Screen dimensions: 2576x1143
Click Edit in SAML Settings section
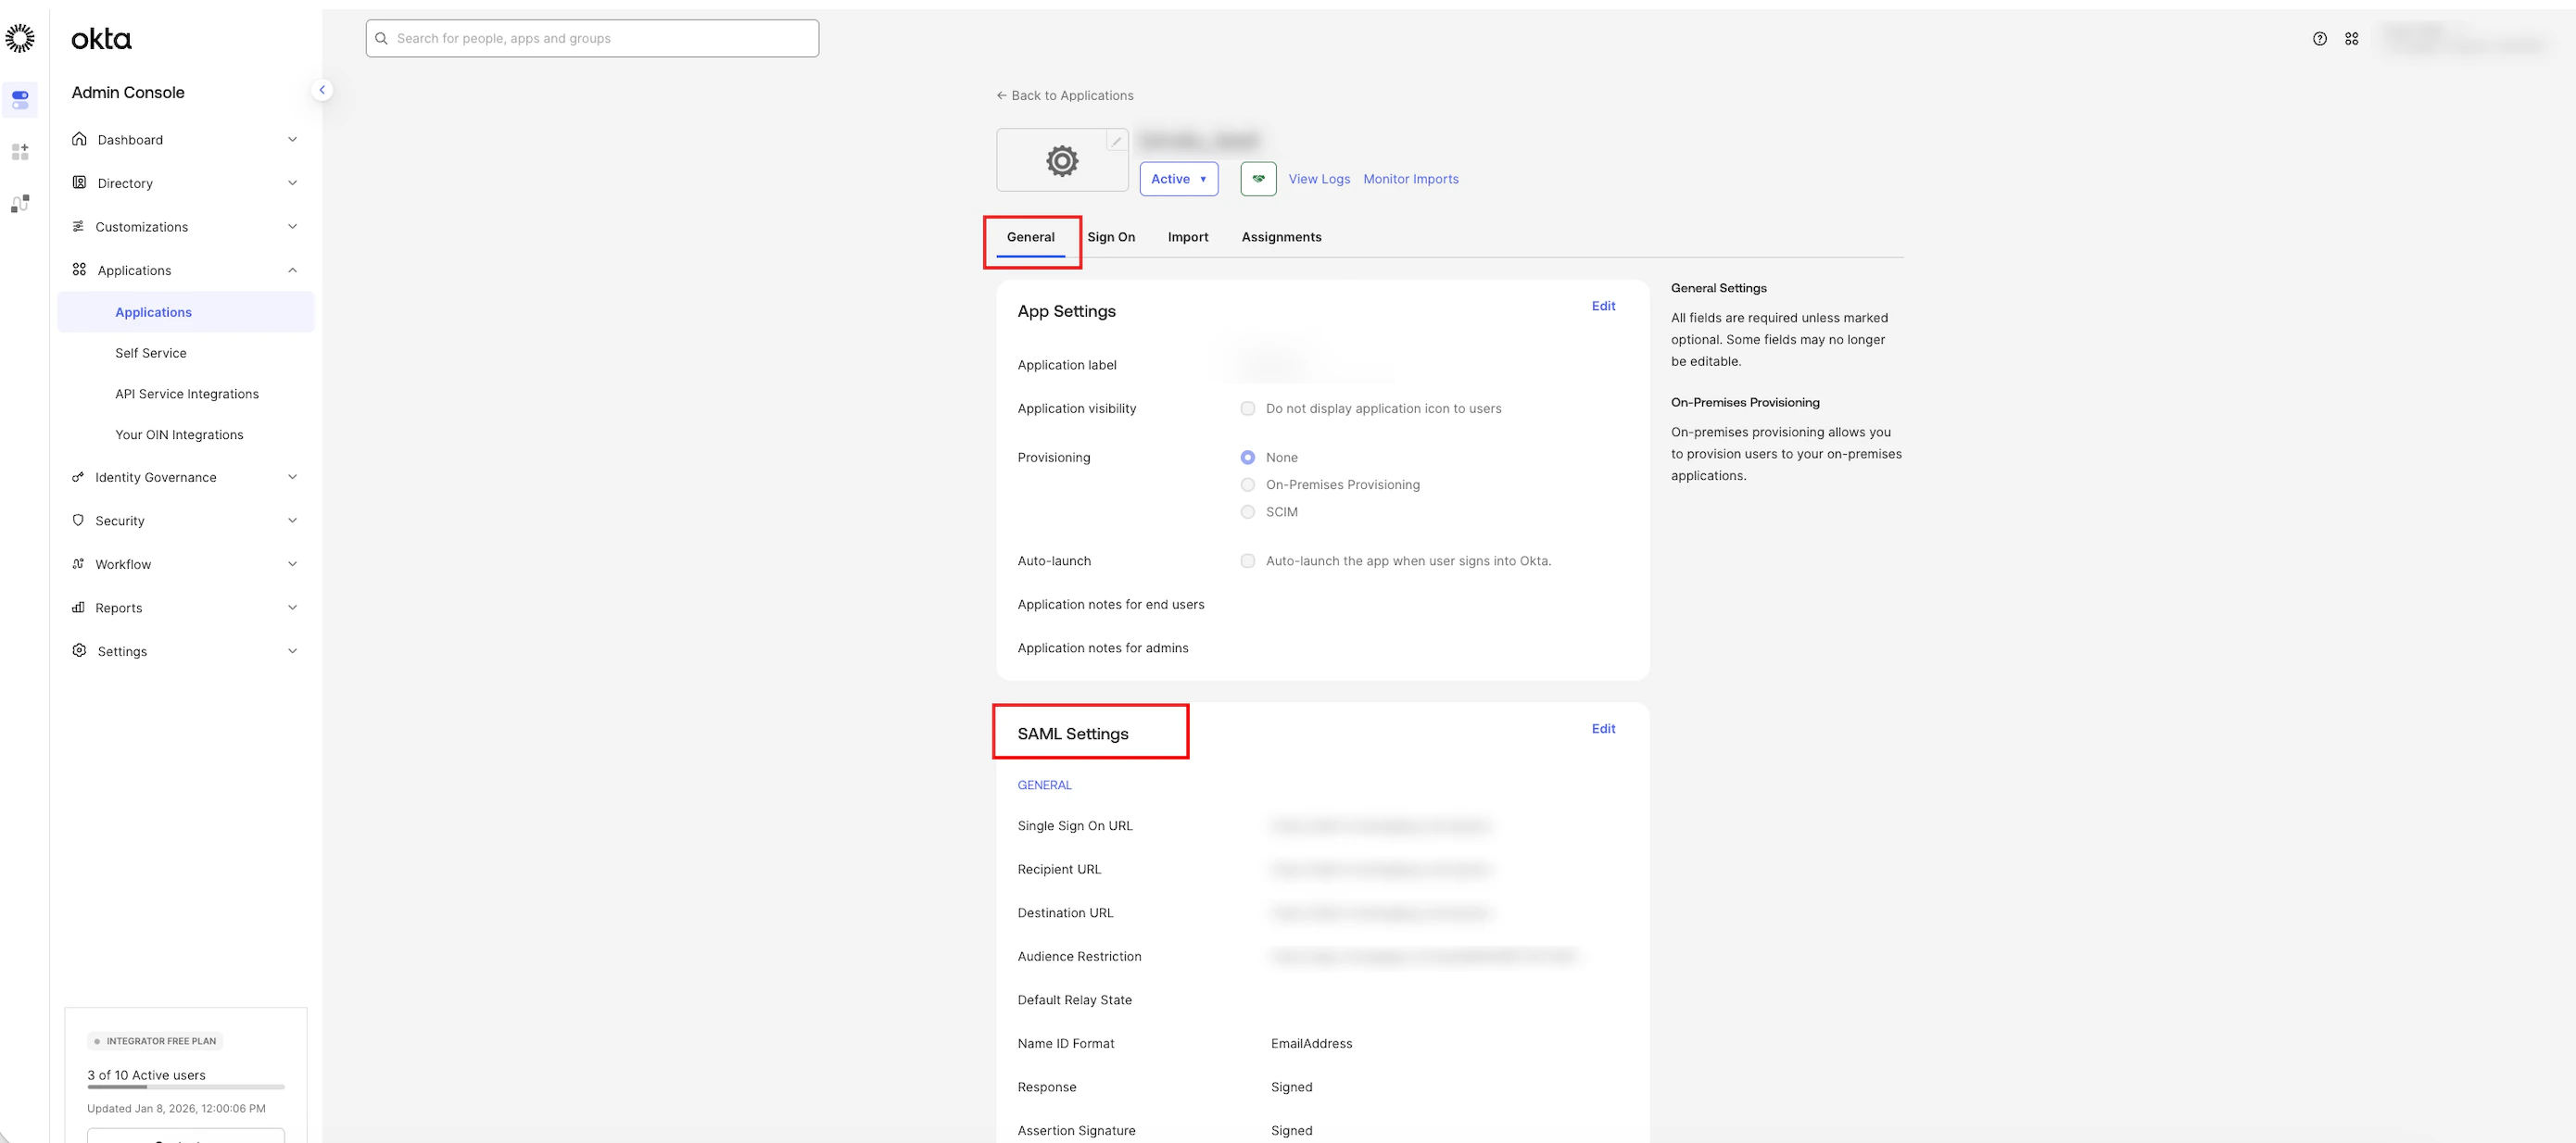pyautogui.click(x=1602, y=729)
